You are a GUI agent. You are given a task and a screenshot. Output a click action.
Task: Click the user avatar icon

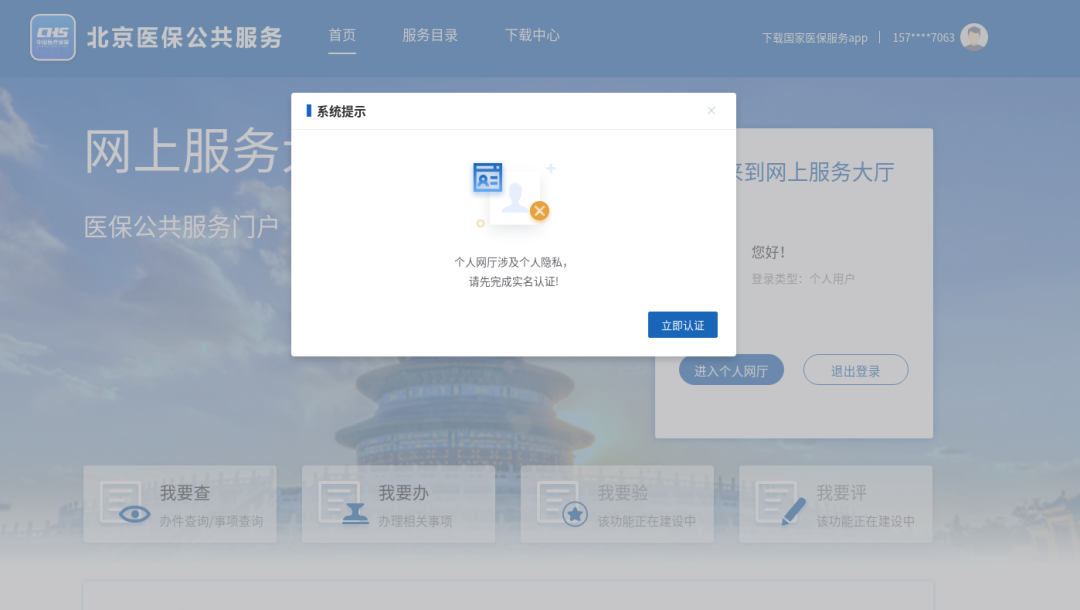tap(973, 37)
